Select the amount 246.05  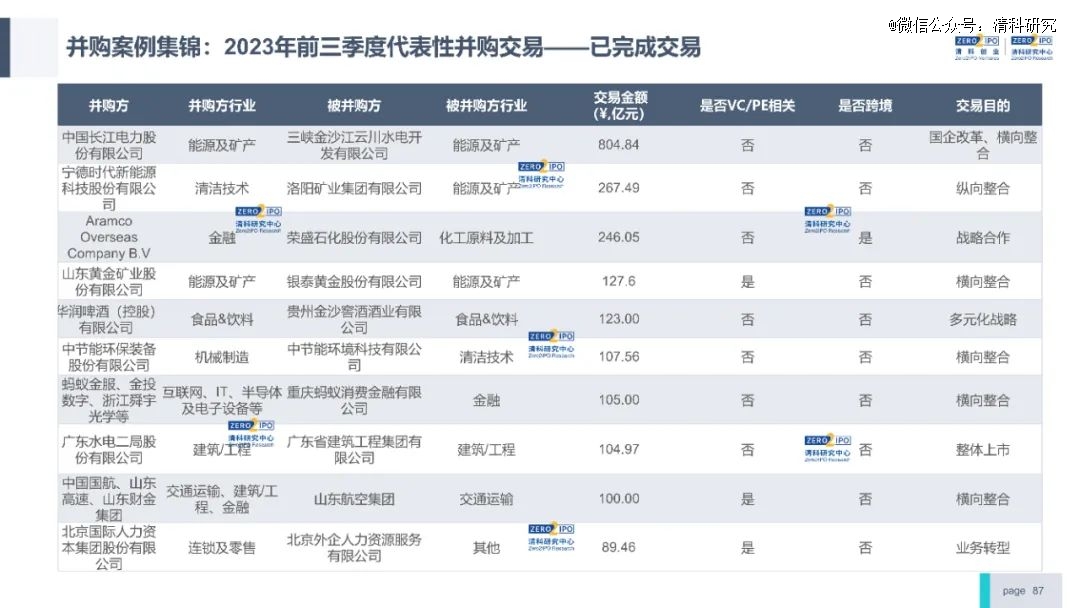coord(619,237)
